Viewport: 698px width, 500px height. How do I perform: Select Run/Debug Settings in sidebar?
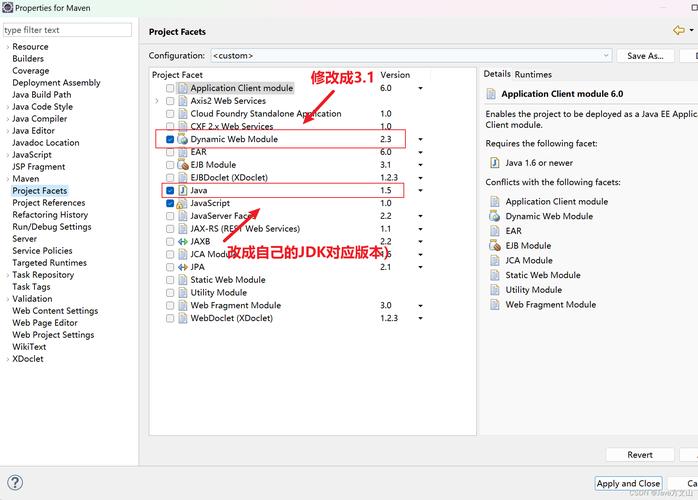click(52, 227)
